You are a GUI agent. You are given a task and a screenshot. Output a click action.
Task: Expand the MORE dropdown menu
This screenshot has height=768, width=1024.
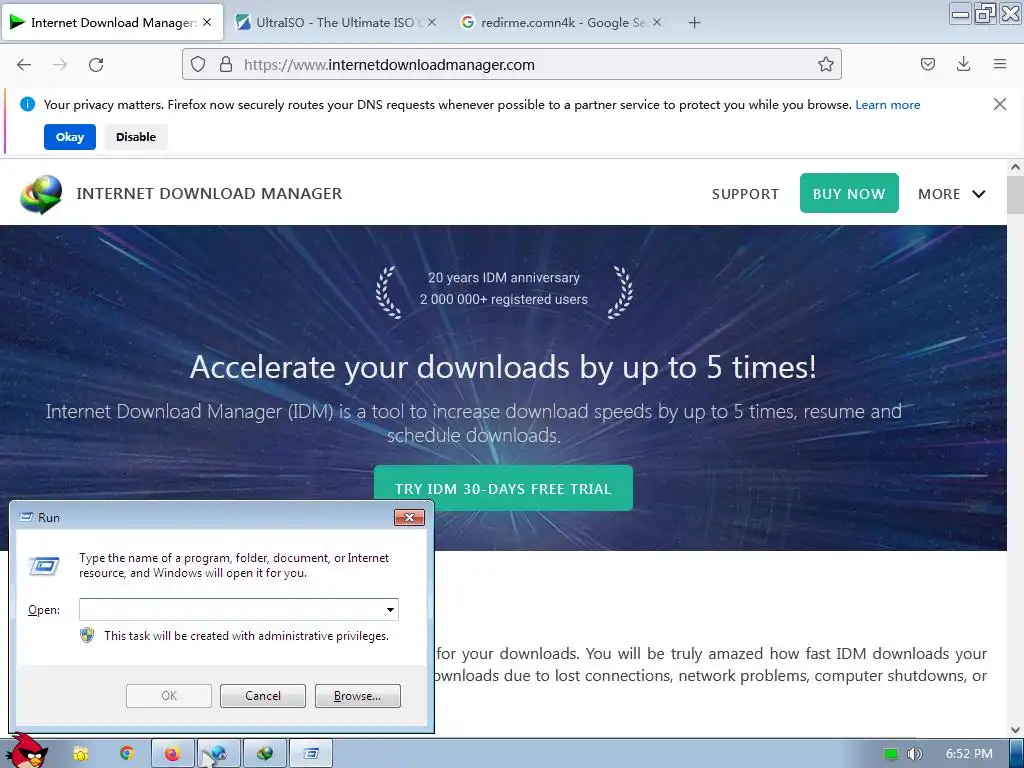click(x=952, y=194)
